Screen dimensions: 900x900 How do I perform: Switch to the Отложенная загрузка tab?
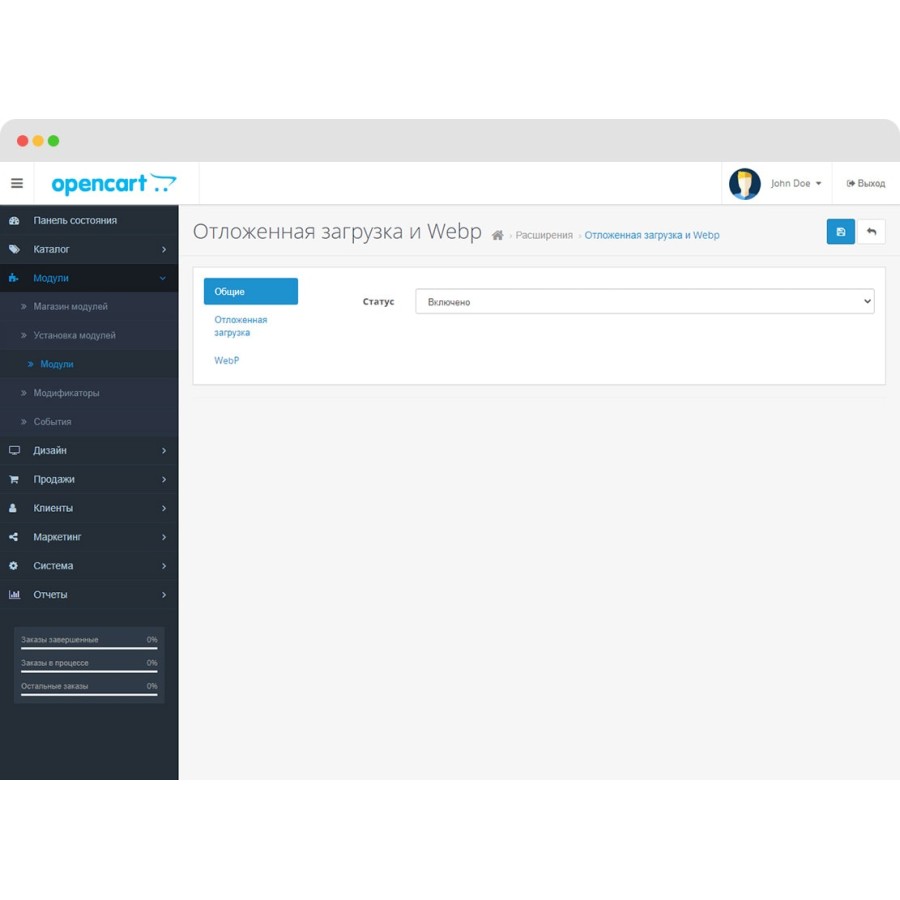240,326
